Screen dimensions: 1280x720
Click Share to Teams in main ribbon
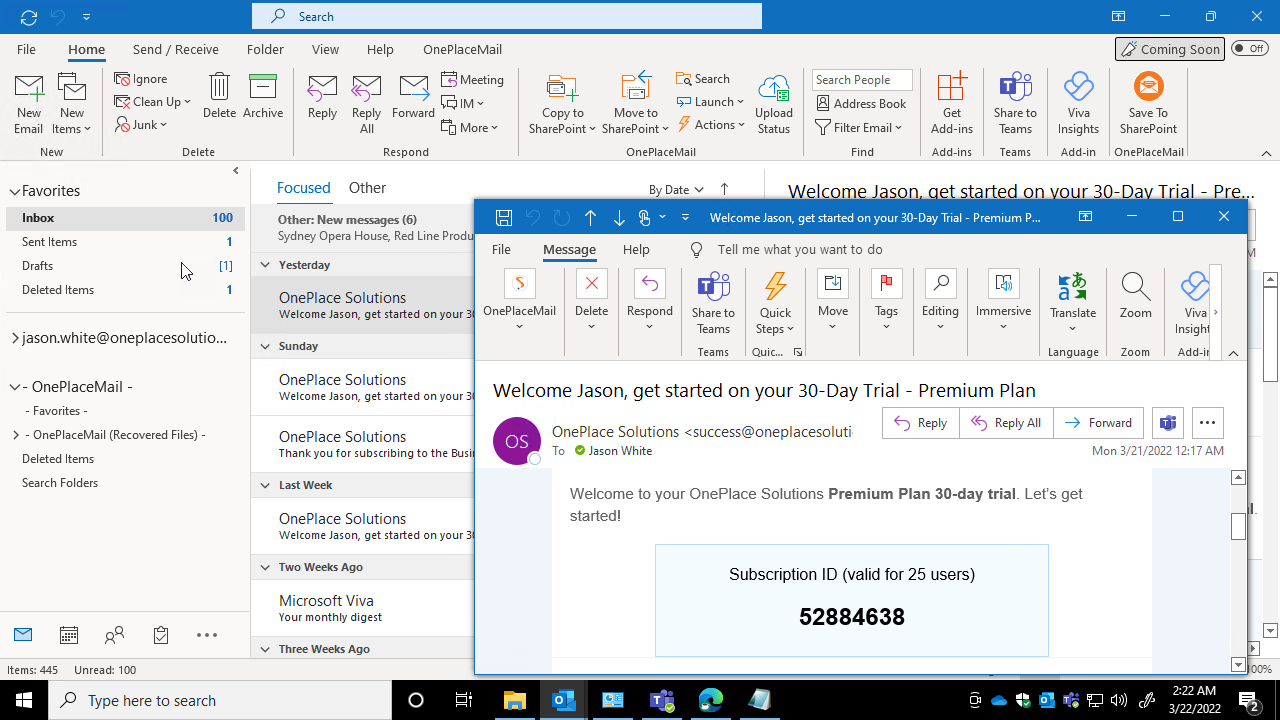(x=1015, y=104)
